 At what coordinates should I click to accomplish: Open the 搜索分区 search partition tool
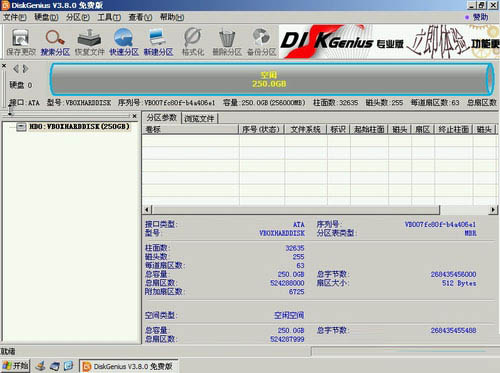pyautogui.click(x=55, y=42)
